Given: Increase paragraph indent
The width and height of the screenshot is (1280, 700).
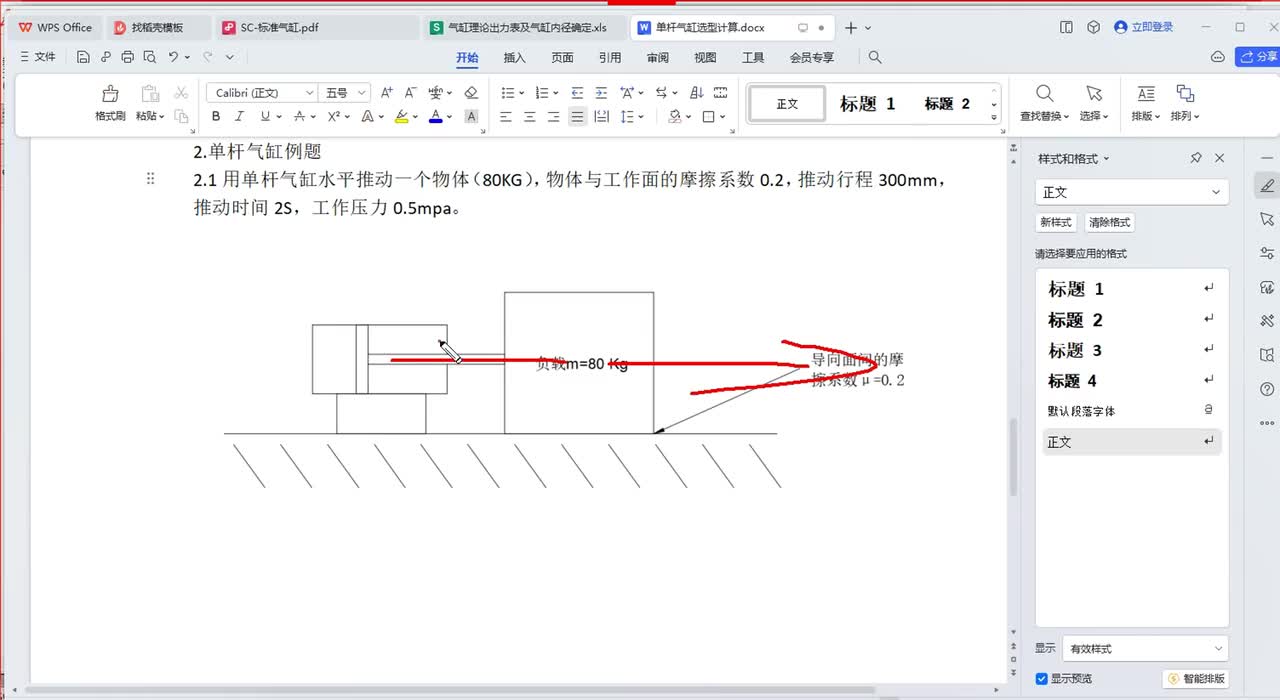Looking at the screenshot, I should point(601,93).
